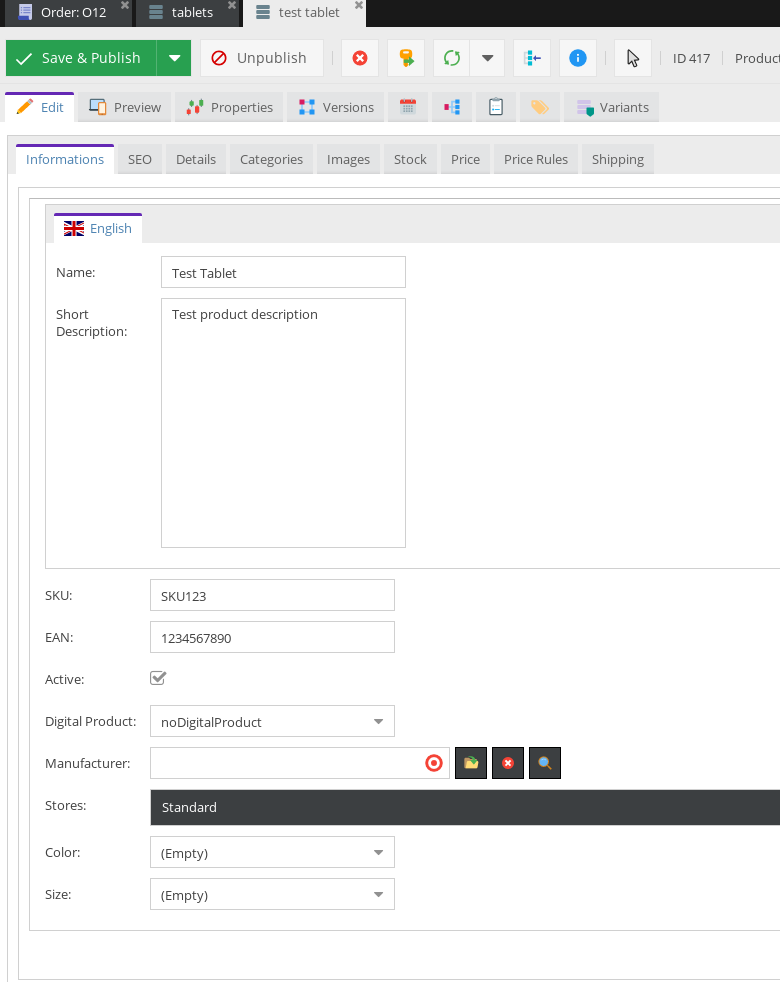Open the Properties tab
The image size is (780, 982).
click(x=229, y=107)
